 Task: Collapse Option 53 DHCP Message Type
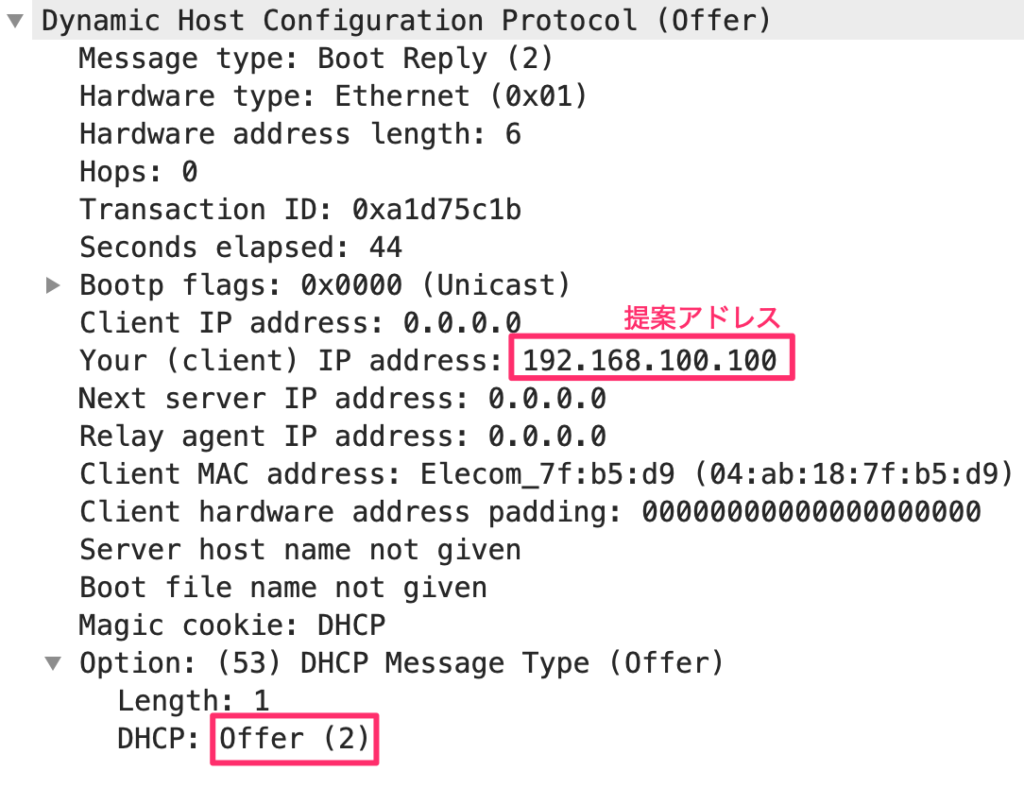pos(53,664)
